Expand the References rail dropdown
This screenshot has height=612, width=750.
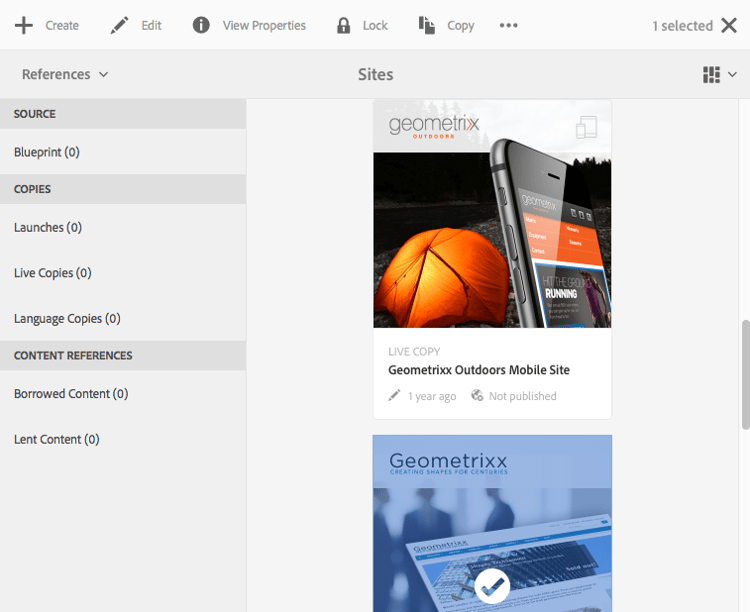point(65,75)
